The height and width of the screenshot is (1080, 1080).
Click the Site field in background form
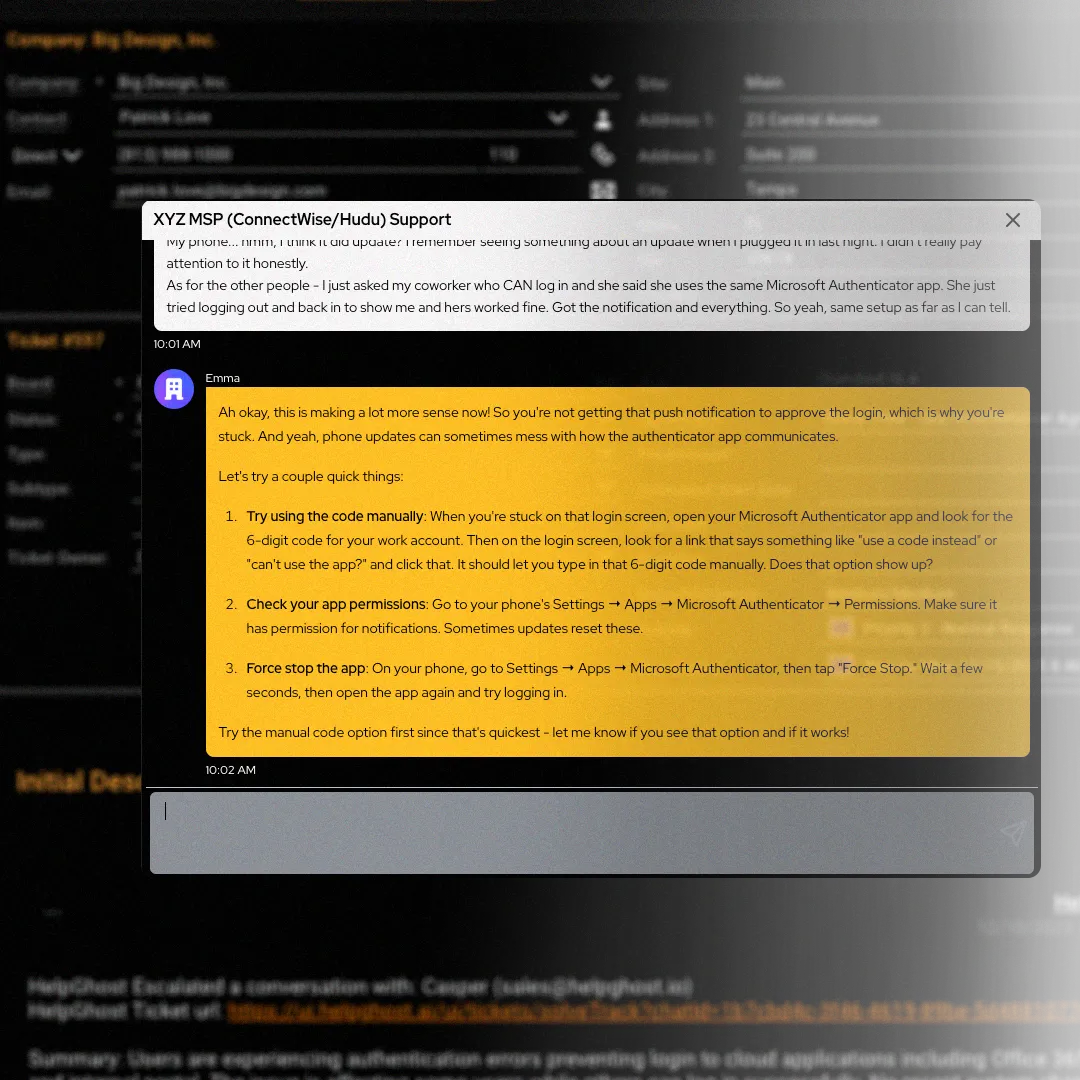(909, 83)
